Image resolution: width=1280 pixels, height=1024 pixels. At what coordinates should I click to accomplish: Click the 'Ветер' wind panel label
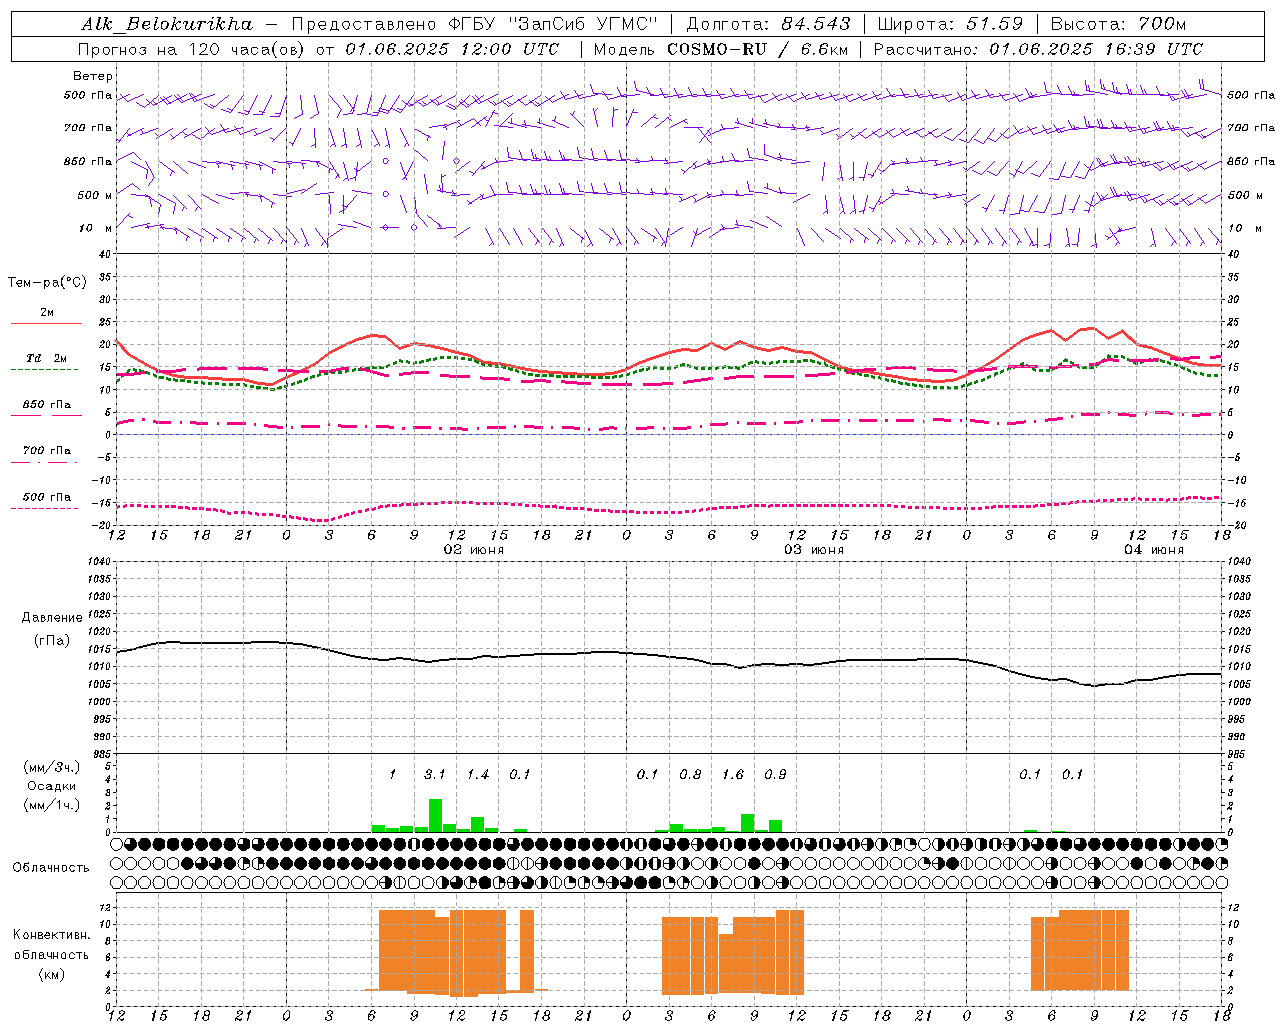pos(93,76)
